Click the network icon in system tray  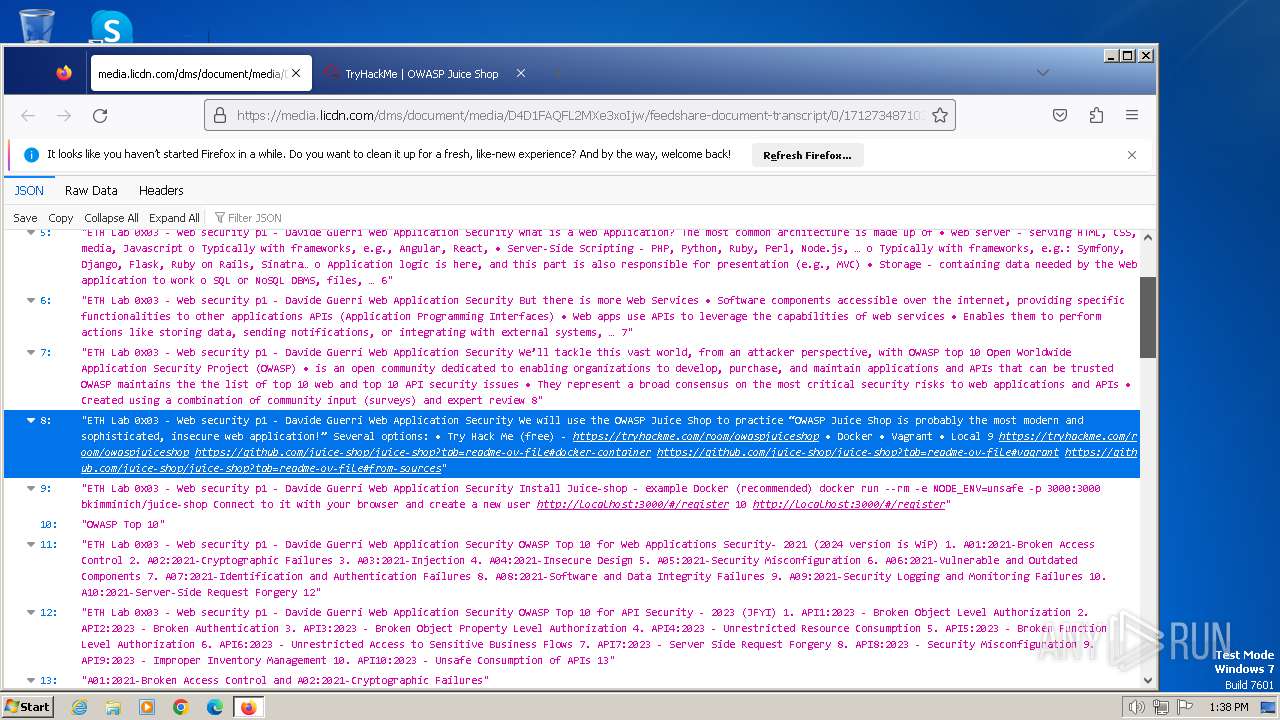point(1160,707)
